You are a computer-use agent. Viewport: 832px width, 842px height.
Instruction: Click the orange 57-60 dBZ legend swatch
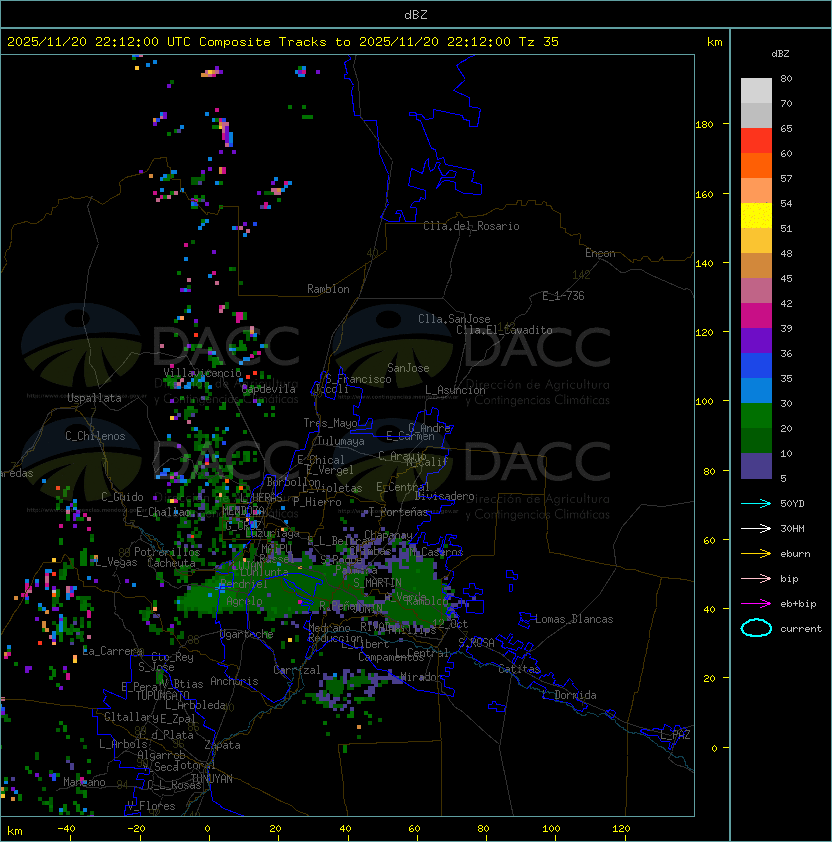(x=756, y=165)
